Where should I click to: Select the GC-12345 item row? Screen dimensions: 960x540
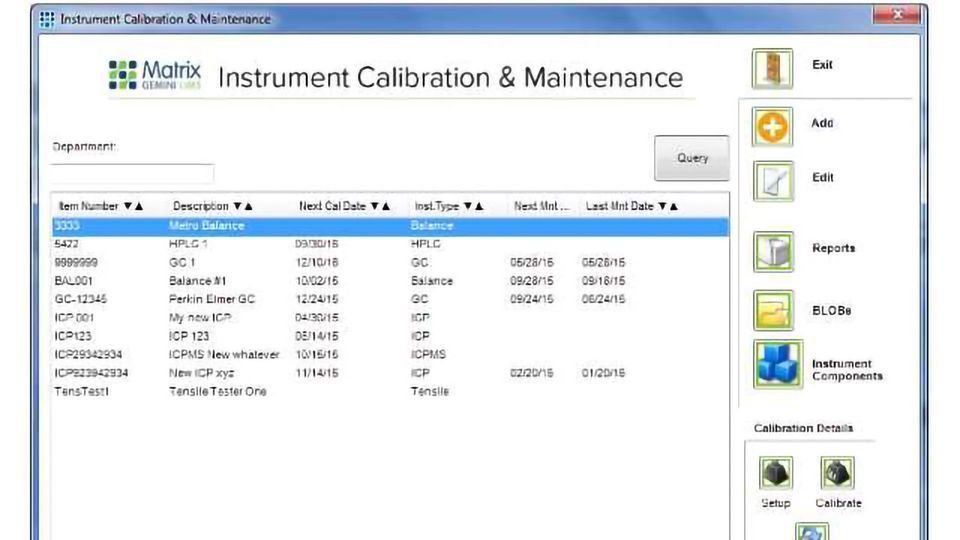[391, 299]
